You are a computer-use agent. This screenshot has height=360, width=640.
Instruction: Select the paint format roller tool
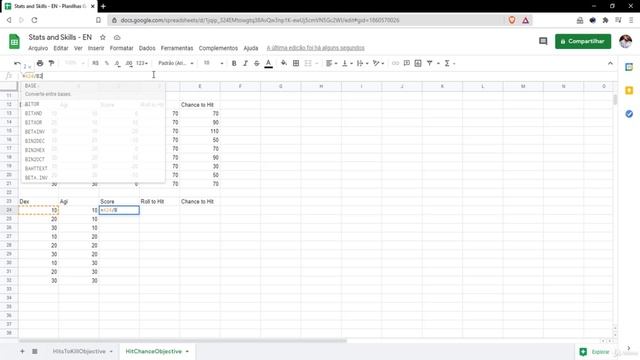point(51,63)
